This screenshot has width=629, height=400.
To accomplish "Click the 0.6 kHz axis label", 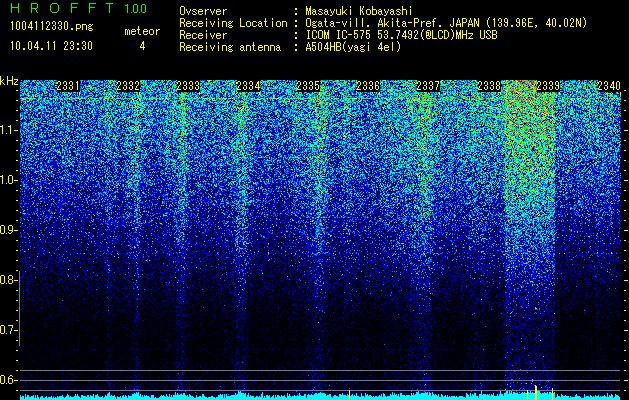I will [8, 380].
